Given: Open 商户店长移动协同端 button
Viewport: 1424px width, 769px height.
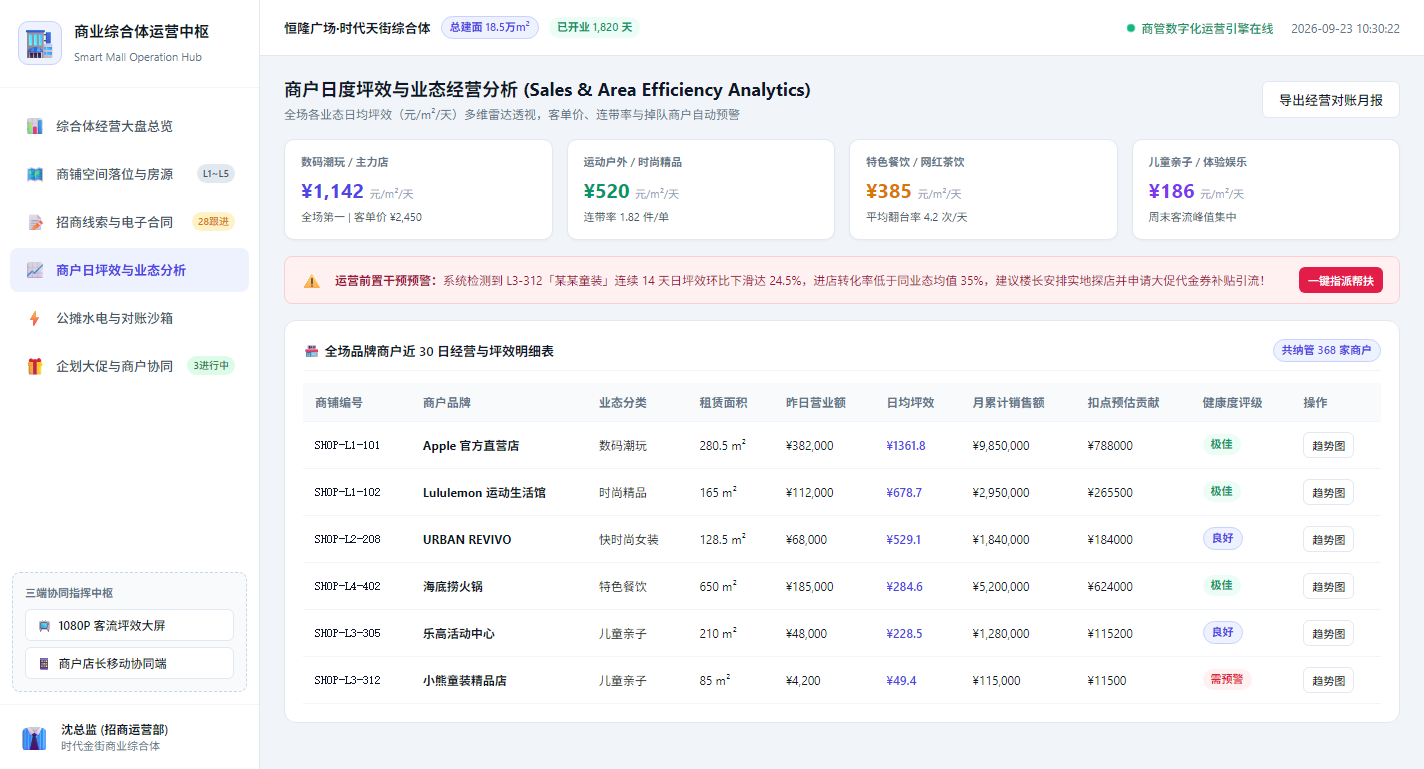Looking at the screenshot, I should pos(129,663).
